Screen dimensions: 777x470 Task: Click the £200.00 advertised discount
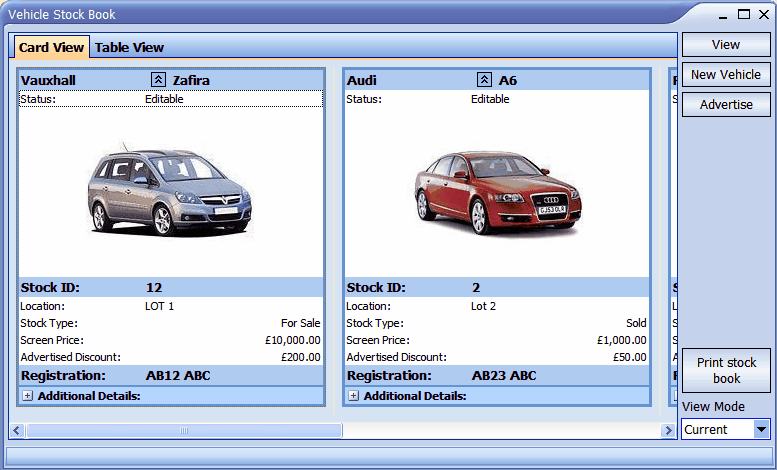301,357
